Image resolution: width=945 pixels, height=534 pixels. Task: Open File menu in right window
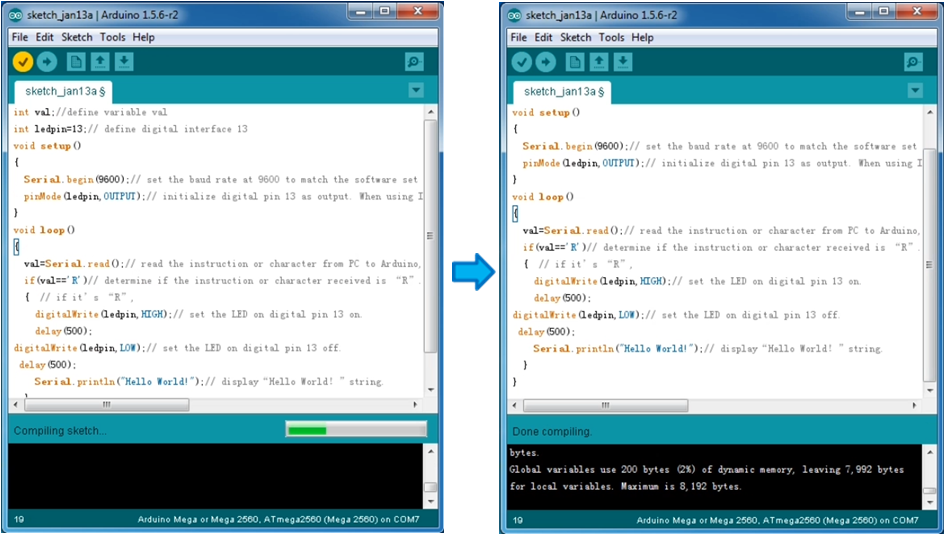pyautogui.click(x=519, y=37)
